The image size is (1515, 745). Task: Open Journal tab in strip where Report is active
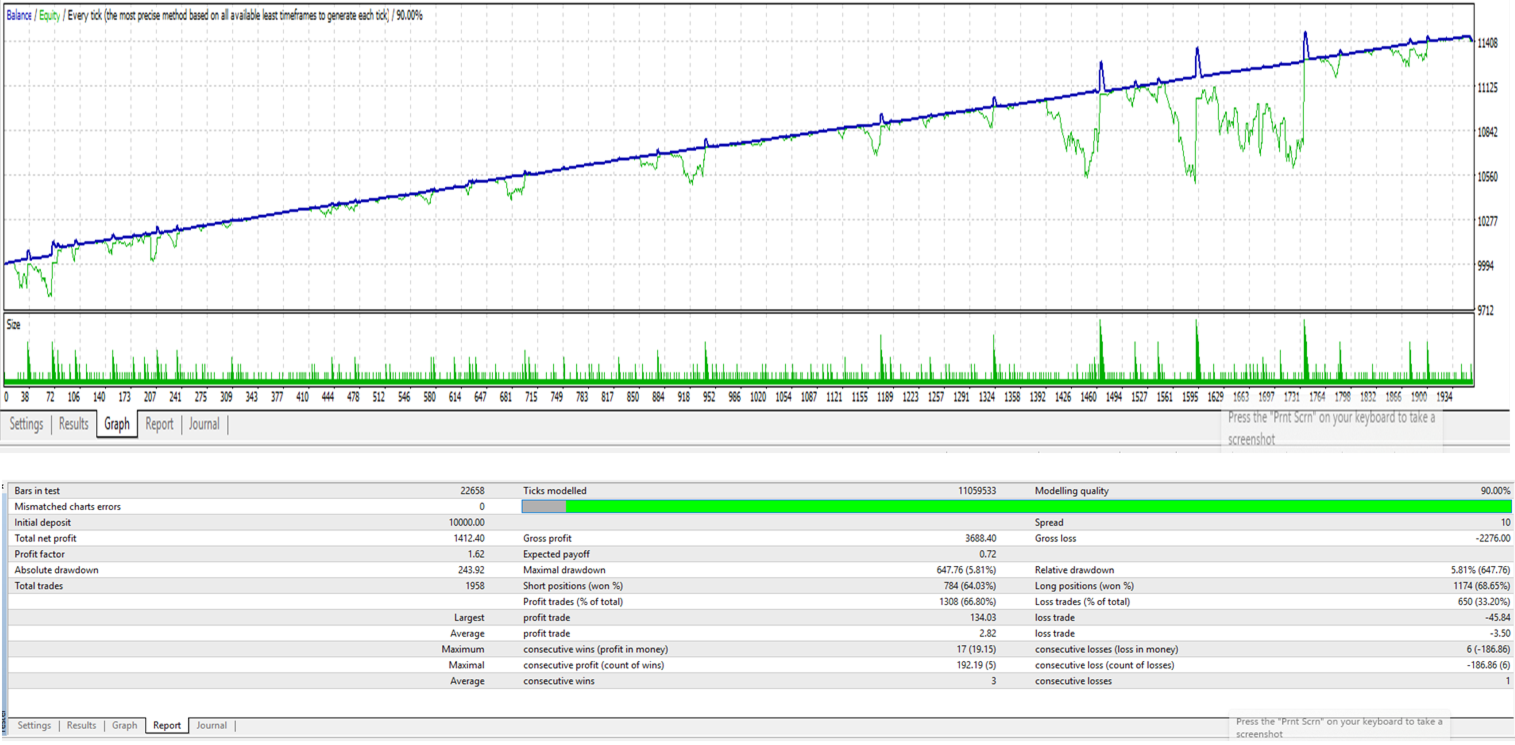(211, 725)
